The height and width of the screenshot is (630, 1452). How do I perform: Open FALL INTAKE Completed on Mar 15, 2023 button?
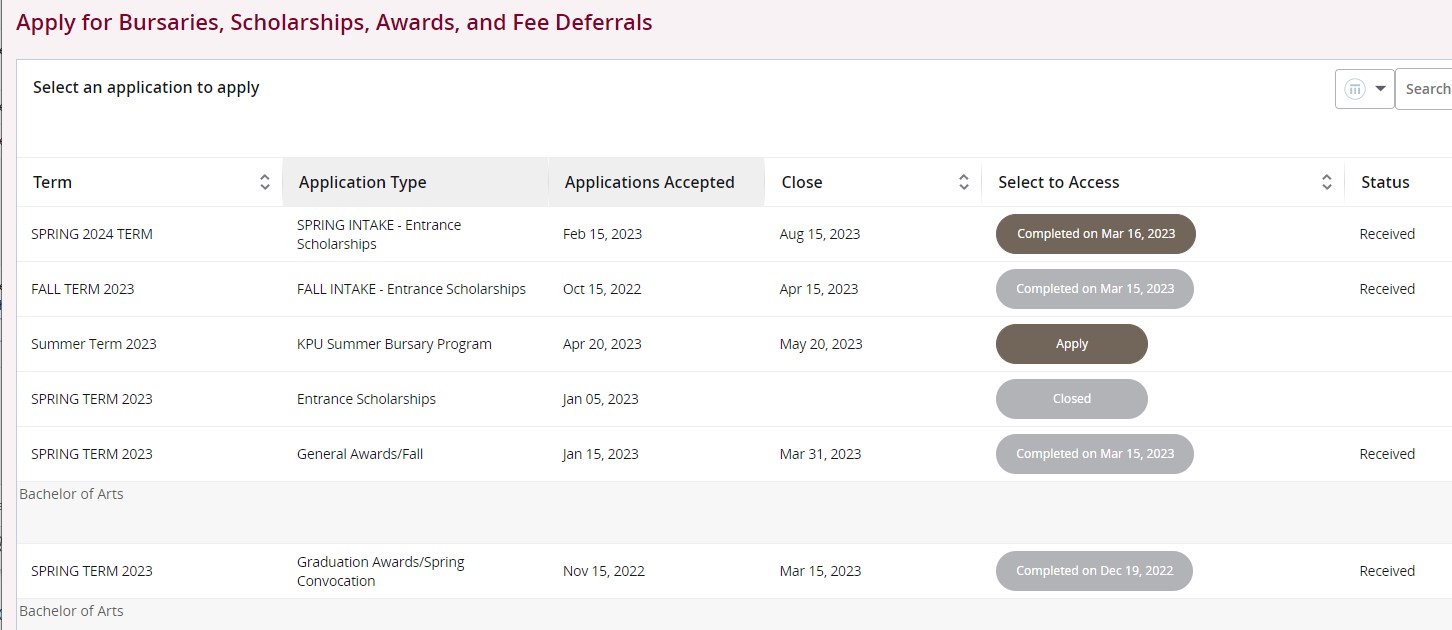(1094, 289)
